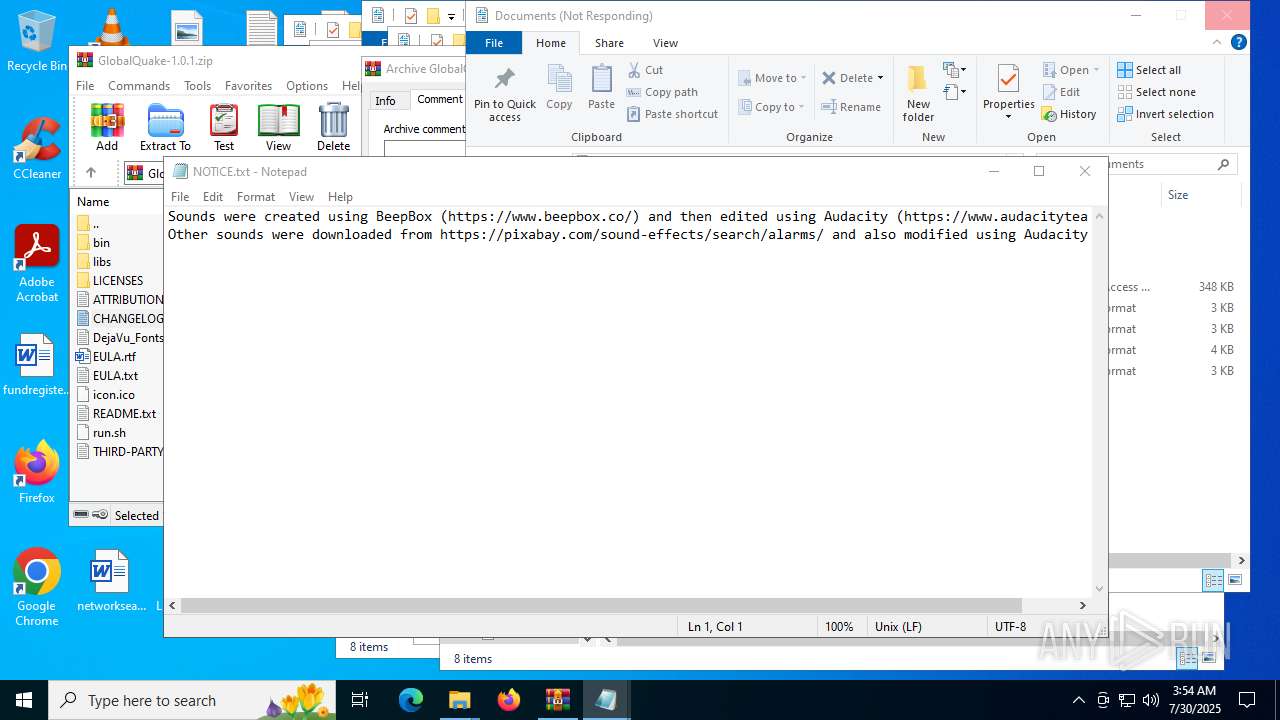Click the Add button in WinRAR toolbar
This screenshot has height=720, width=1280.
107,128
